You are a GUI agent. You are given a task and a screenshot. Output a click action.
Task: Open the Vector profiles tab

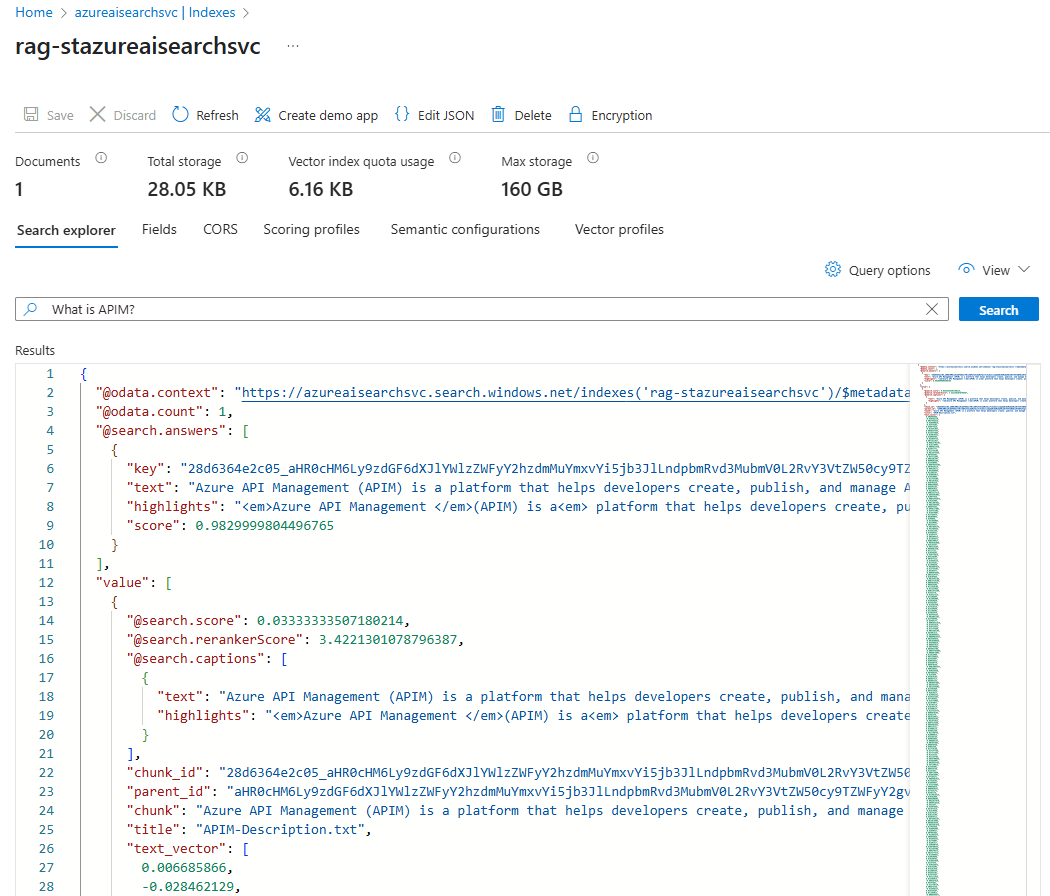619,230
